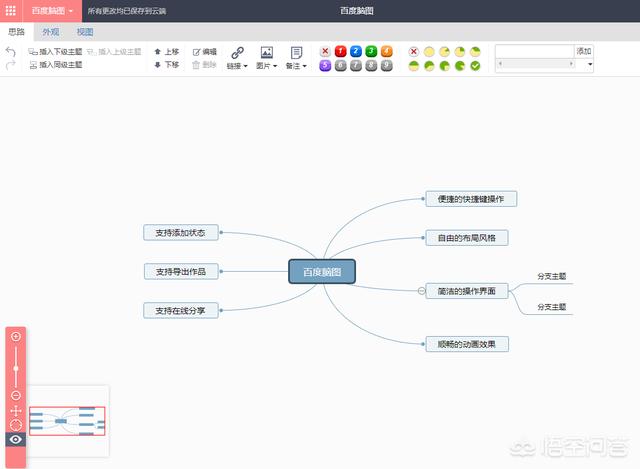The width and height of the screenshot is (640, 469).
Task: Click the 编辑 edit button
Action: point(204,51)
